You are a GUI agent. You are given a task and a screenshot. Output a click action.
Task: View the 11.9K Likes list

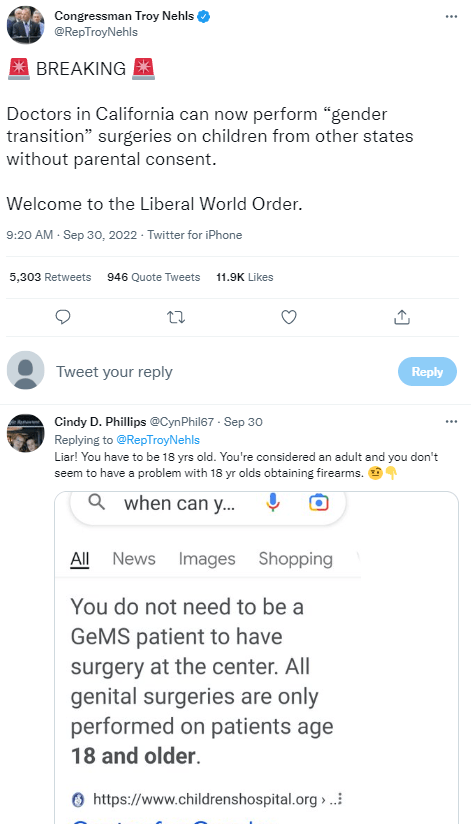pos(244,277)
